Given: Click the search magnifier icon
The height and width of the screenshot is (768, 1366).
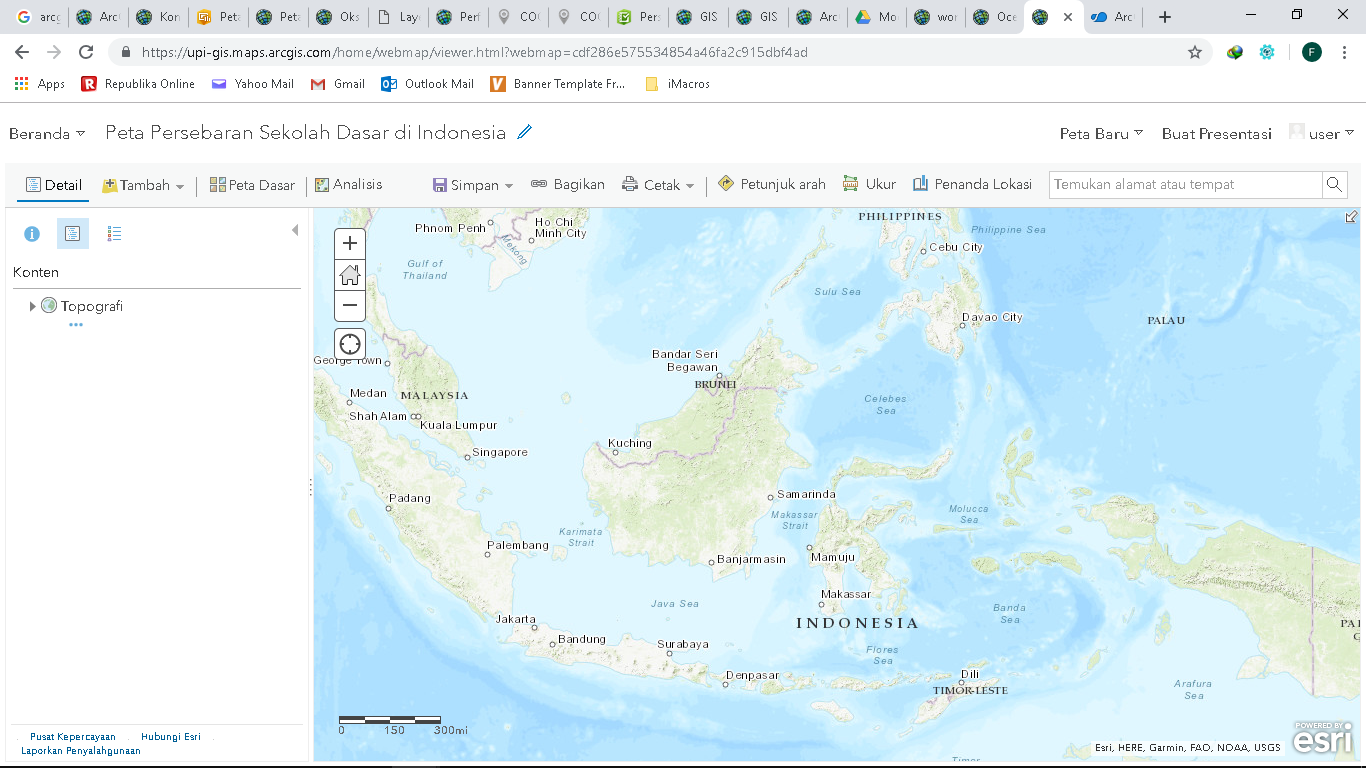Looking at the screenshot, I should 1334,184.
